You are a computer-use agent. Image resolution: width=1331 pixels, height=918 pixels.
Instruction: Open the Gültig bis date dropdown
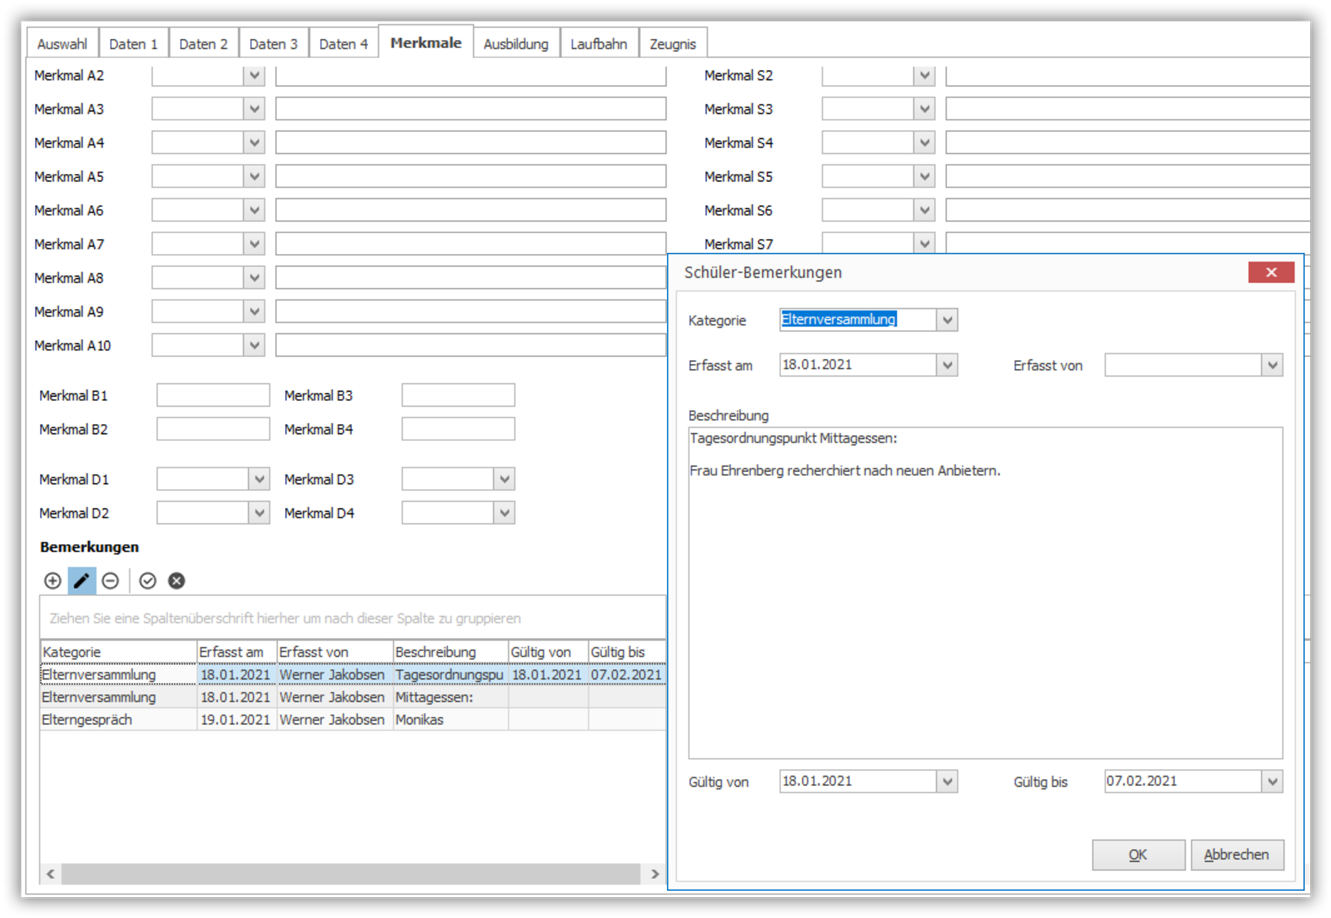1272,781
